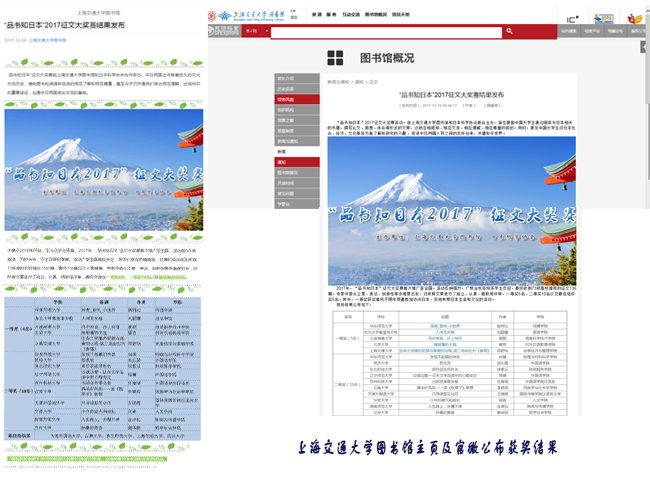Click 新闻与通知 in the breadcrumb trail
Image resolution: width=650 pixels, height=481 pixels.
pos(339,82)
